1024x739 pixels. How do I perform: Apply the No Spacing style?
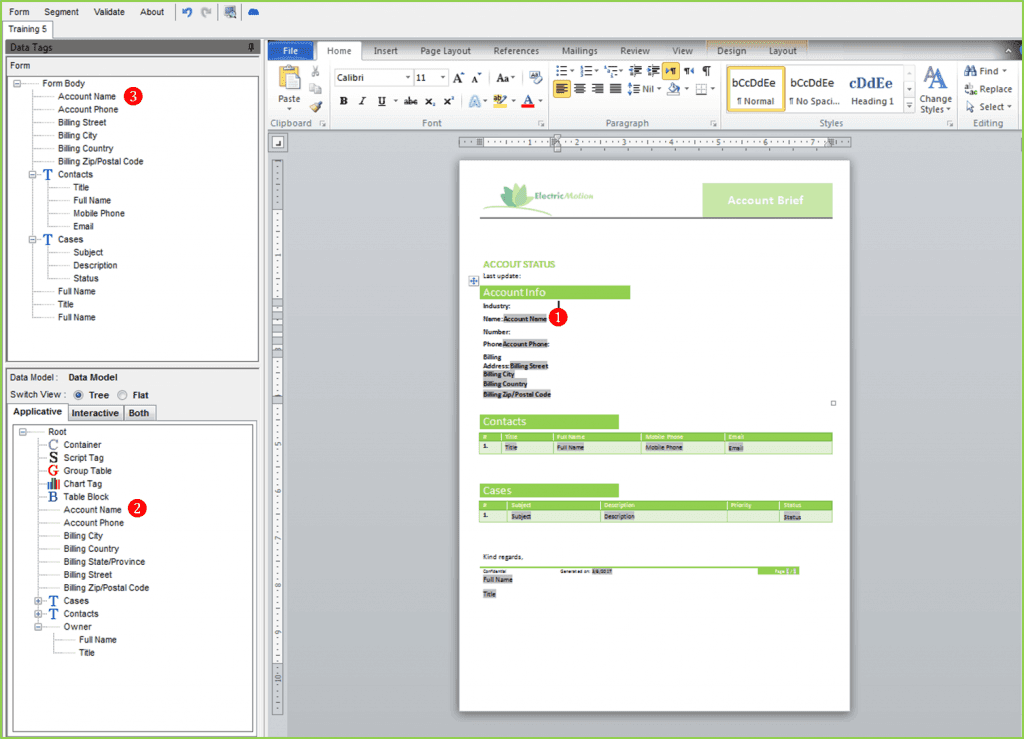tap(814, 89)
